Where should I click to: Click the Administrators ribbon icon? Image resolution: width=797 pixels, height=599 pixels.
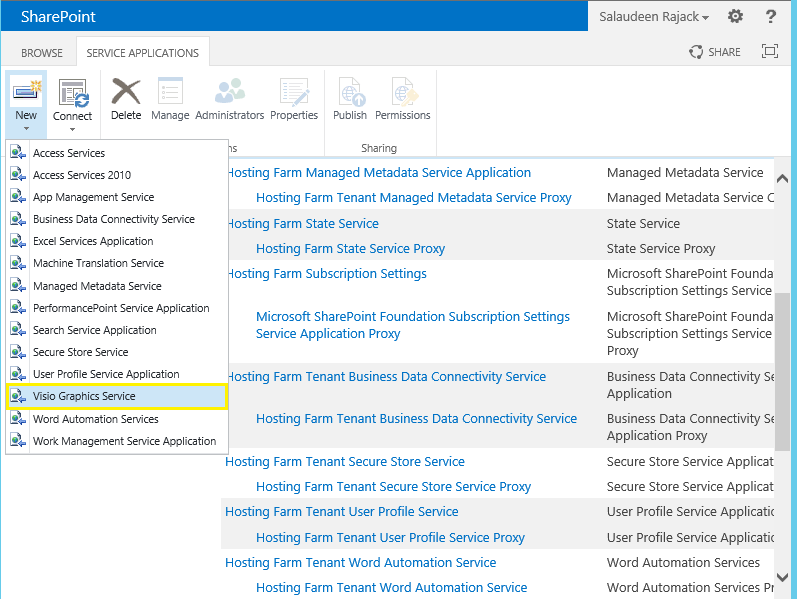click(x=229, y=91)
